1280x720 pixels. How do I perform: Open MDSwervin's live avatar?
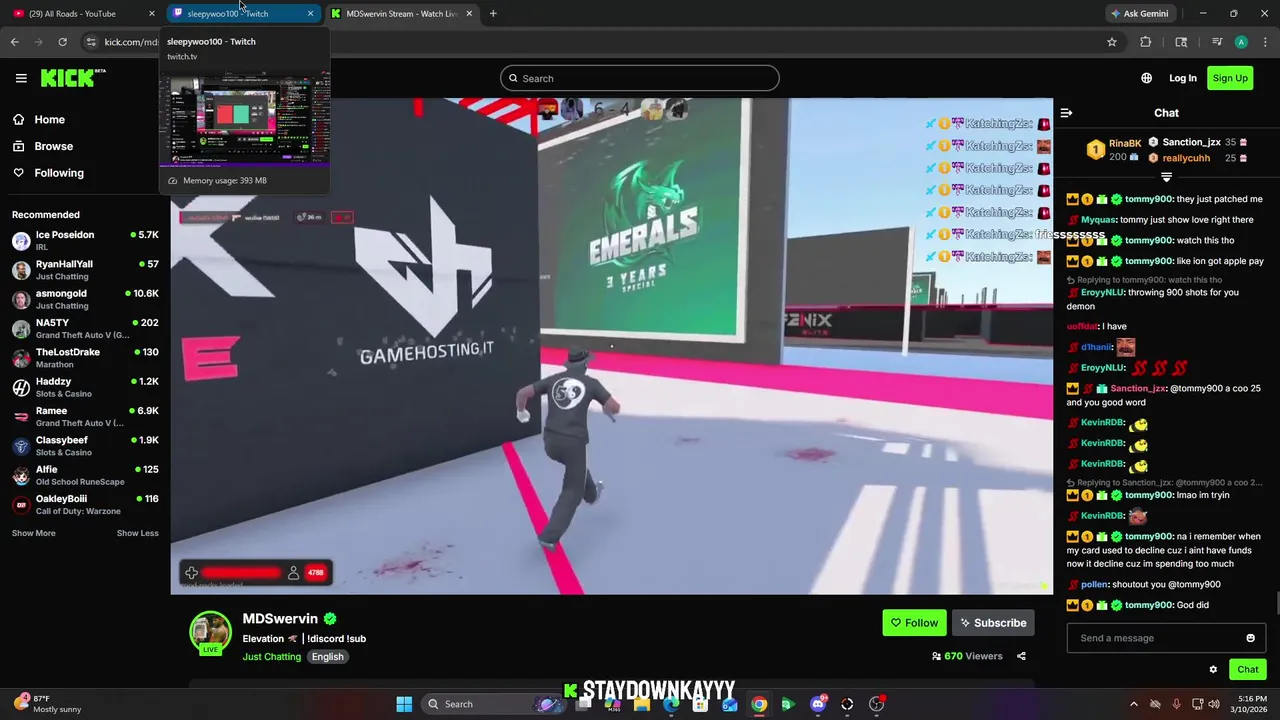tap(210, 633)
